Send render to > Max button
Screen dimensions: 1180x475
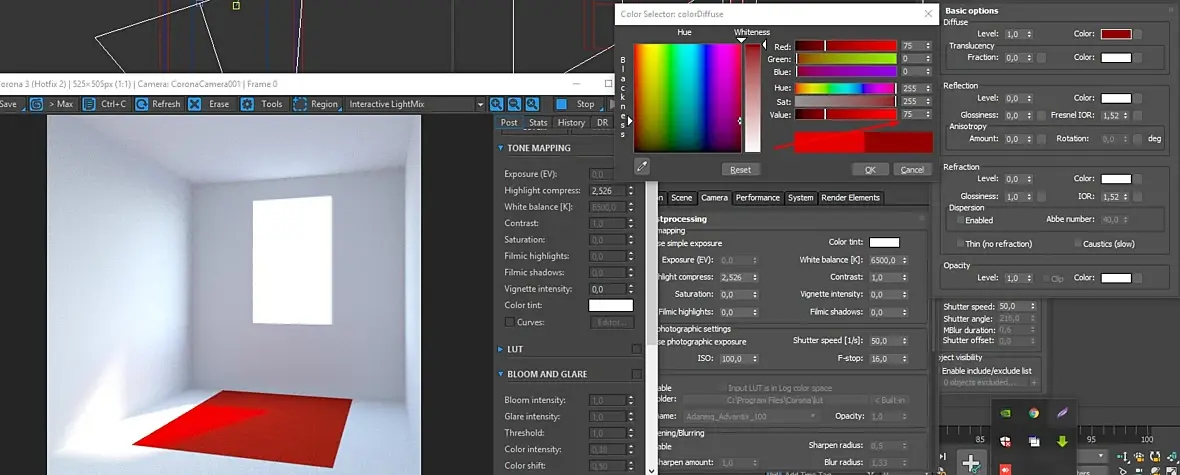tap(53, 104)
